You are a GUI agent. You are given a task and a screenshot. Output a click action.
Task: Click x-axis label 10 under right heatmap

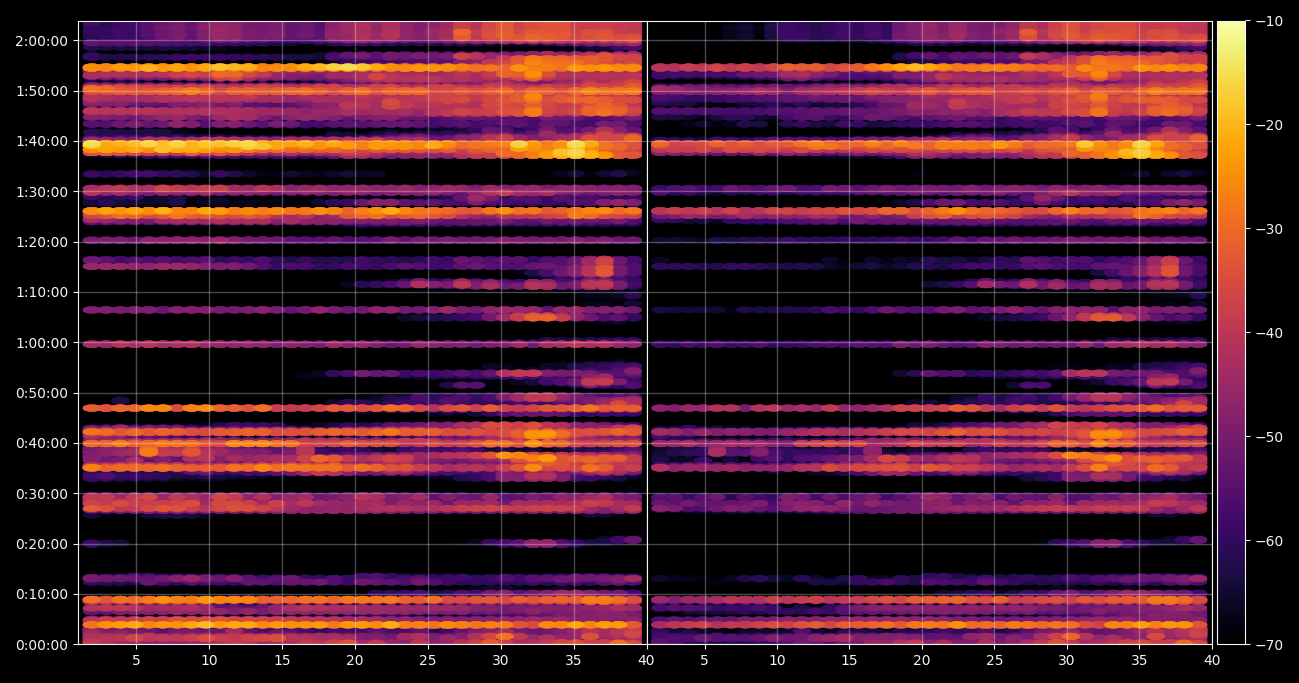coord(777,660)
